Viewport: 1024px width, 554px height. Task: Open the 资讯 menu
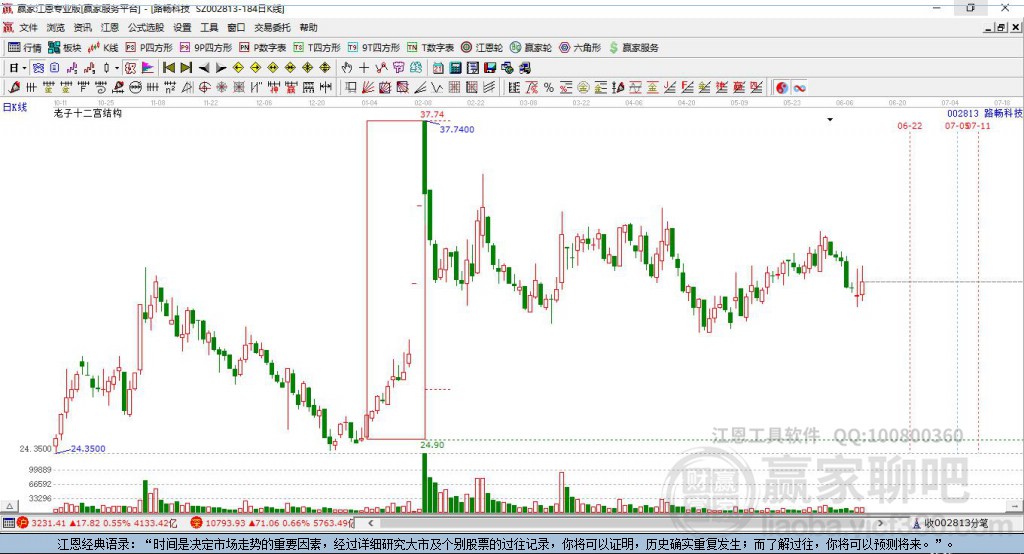82,27
